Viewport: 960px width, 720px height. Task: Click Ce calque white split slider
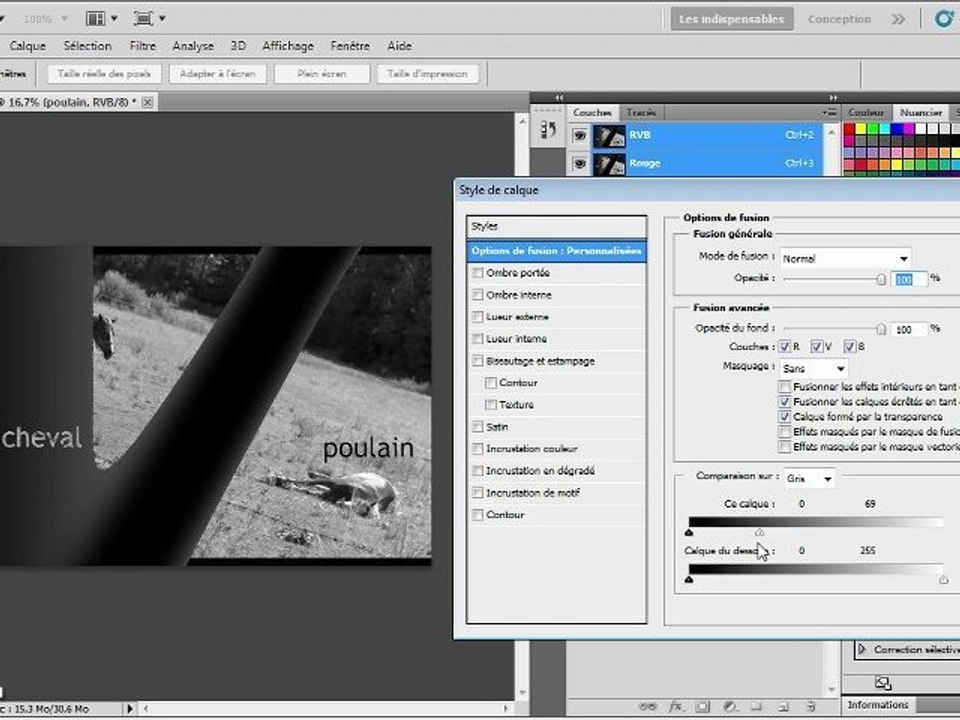click(x=759, y=533)
